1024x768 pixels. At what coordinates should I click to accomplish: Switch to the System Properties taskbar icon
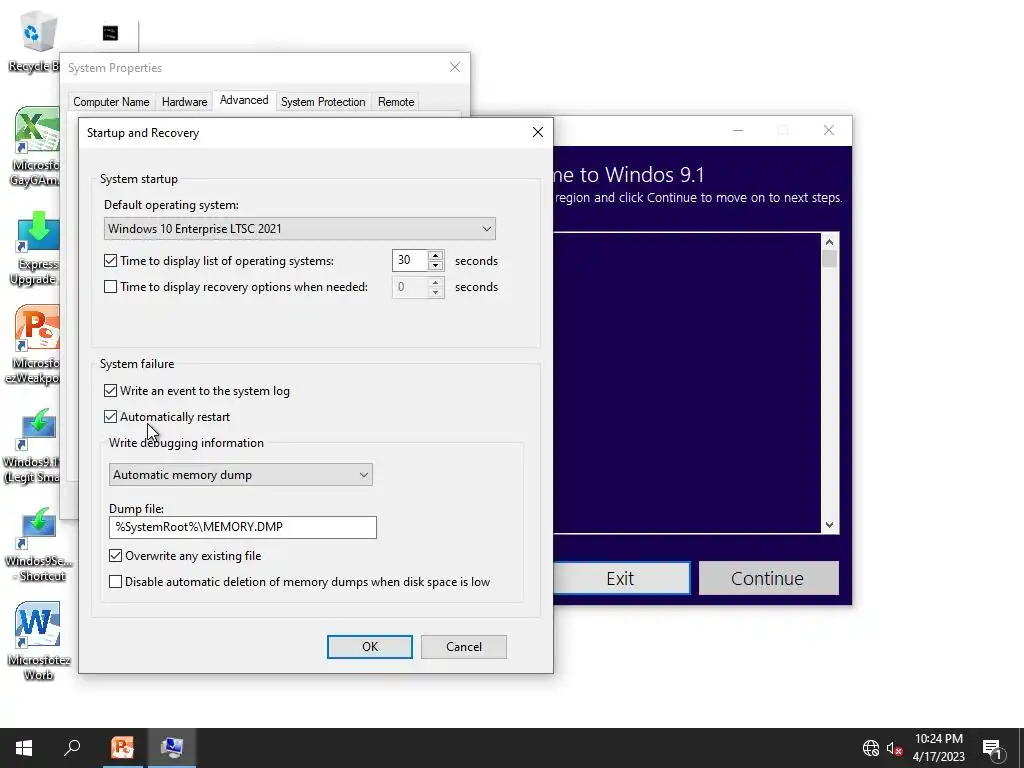point(172,748)
